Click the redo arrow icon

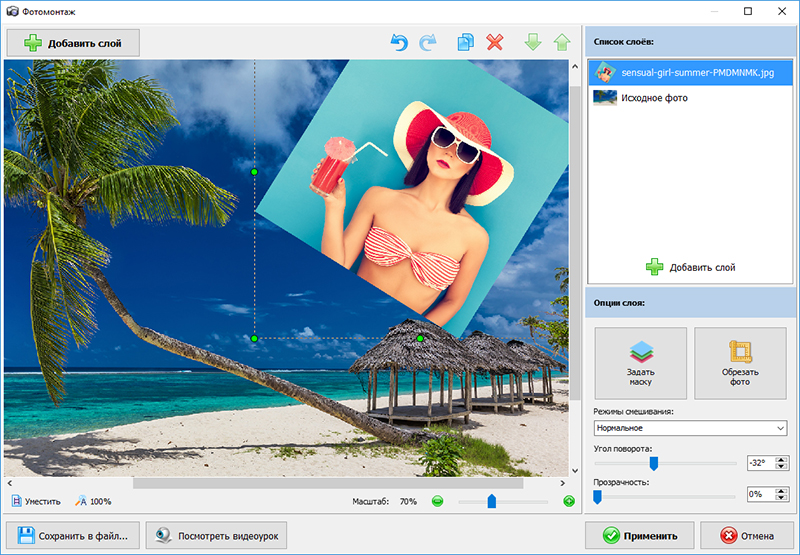pyautogui.click(x=428, y=43)
